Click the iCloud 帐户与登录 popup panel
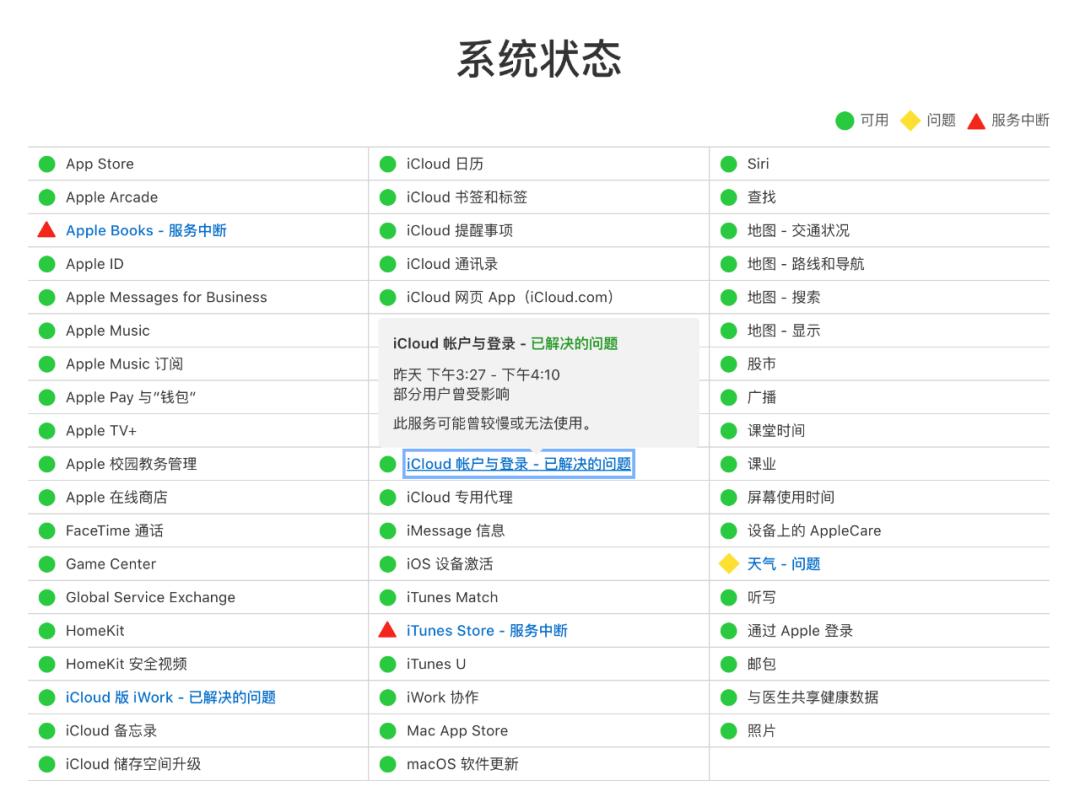The width and height of the screenshot is (1080, 797). 540,382
